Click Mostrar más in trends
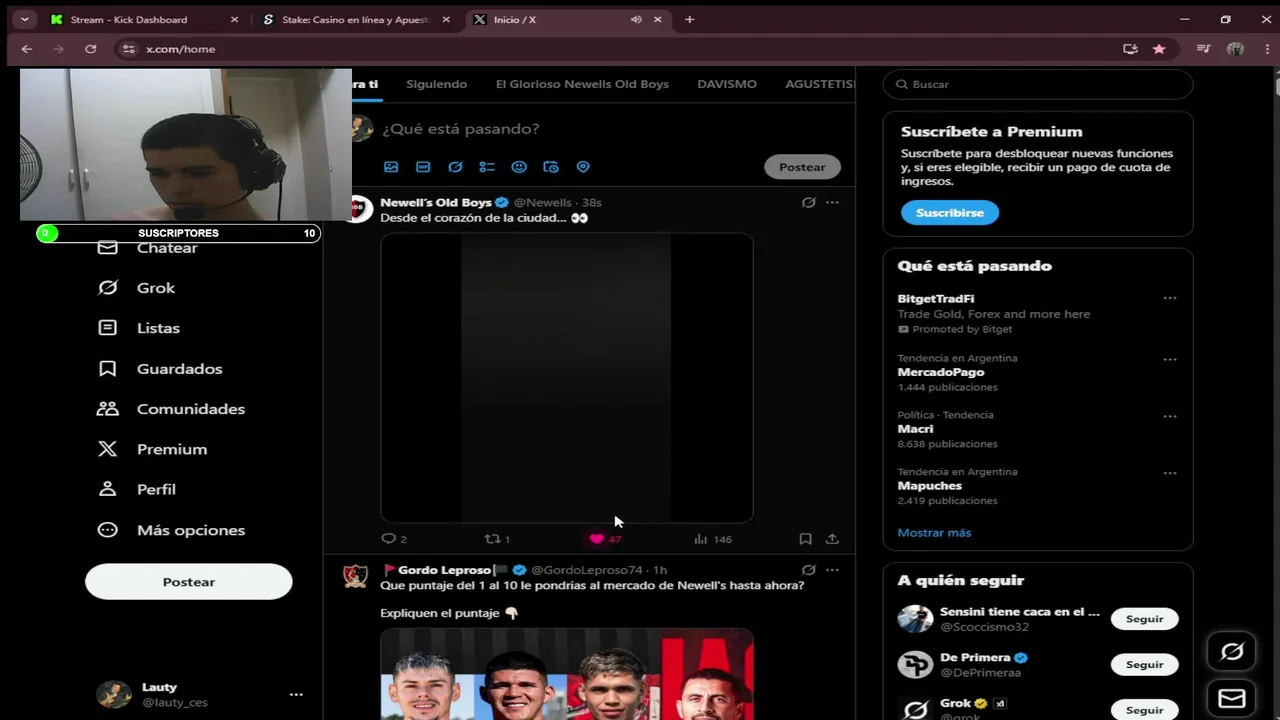This screenshot has width=1280, height=720. (934, 533)
